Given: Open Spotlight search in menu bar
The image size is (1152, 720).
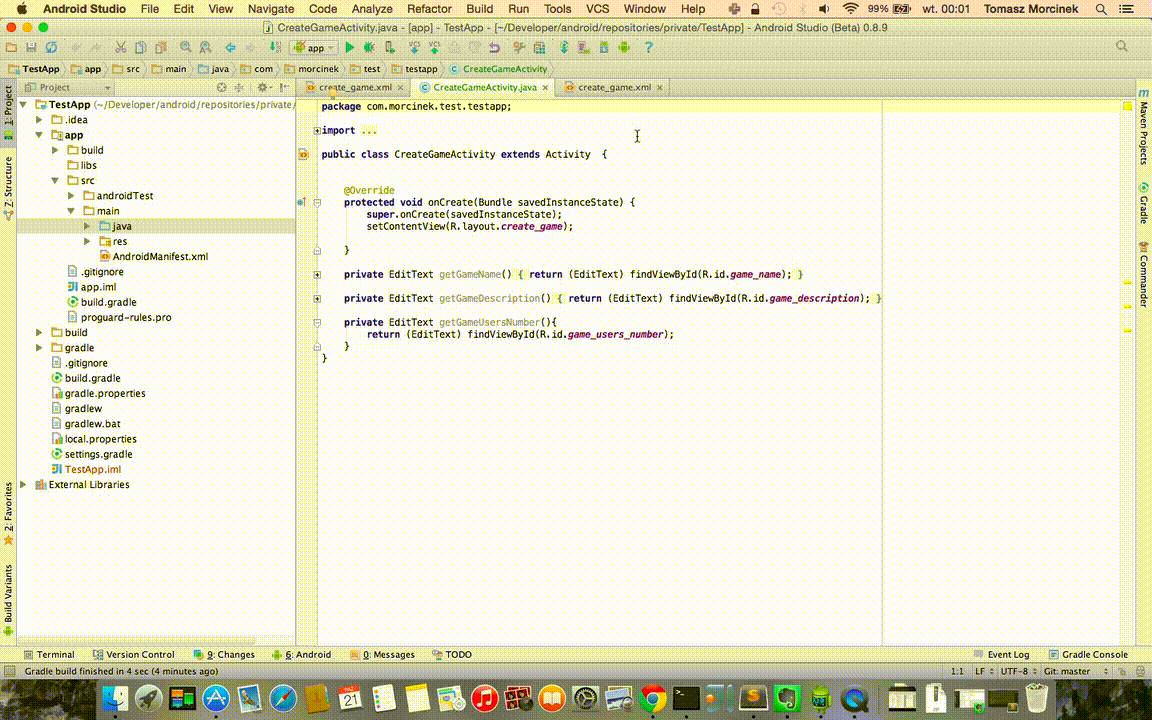Looking at the screenshot, I should pos(1102,9).
